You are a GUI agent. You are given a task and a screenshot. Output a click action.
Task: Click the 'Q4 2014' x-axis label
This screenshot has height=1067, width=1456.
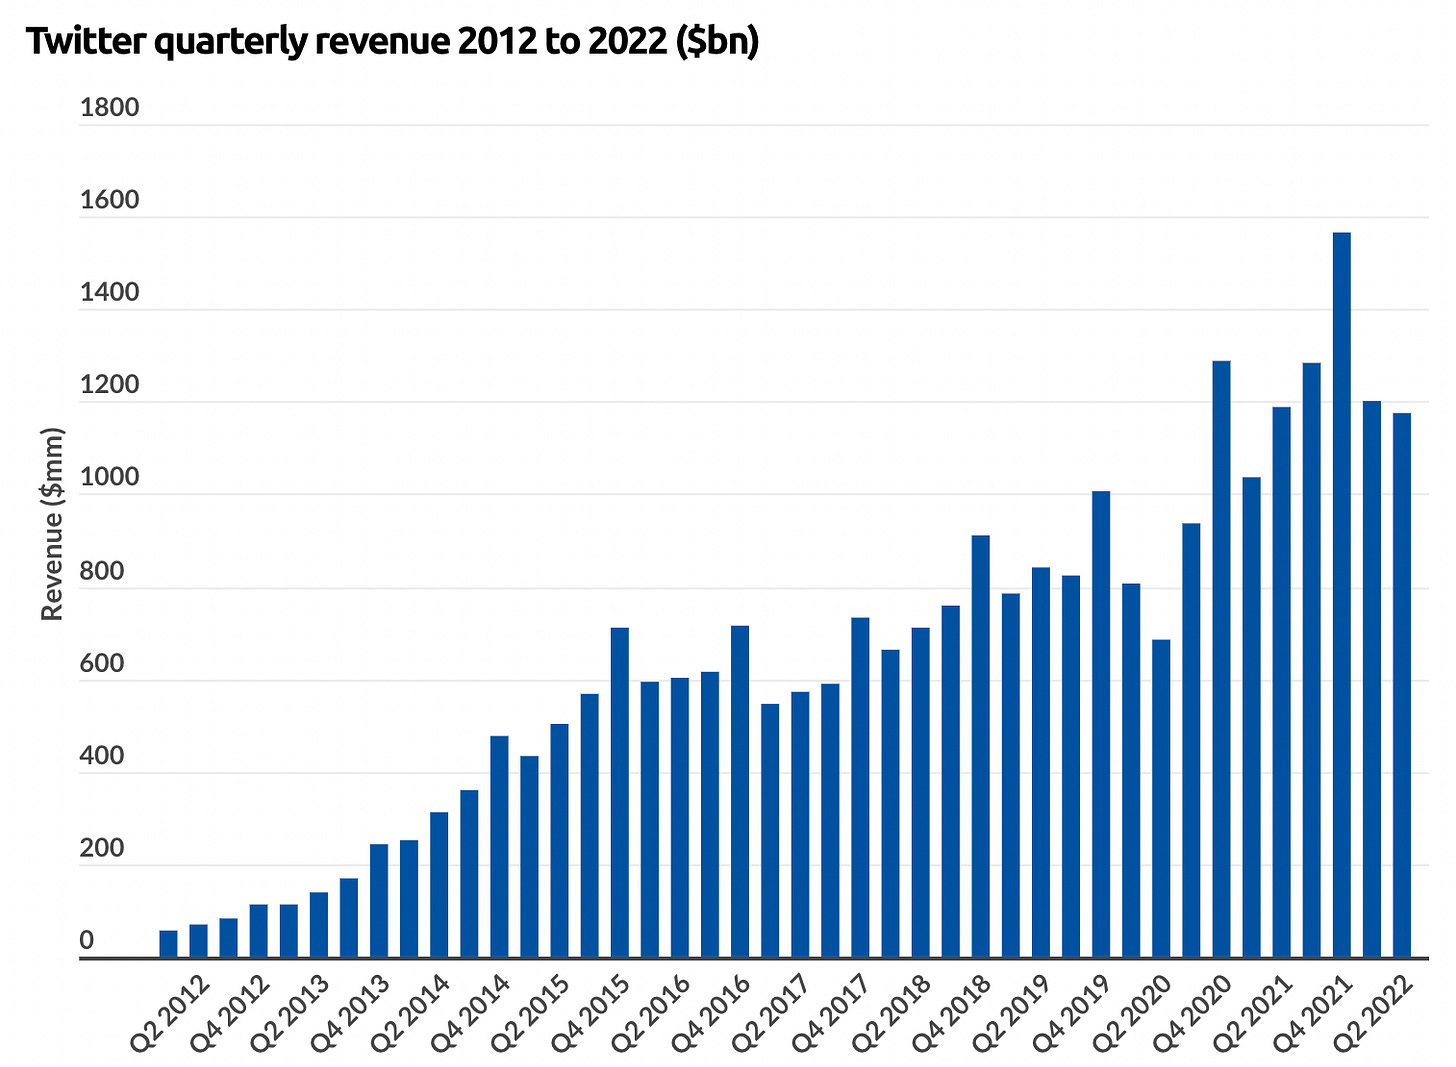pos(471,1012)
